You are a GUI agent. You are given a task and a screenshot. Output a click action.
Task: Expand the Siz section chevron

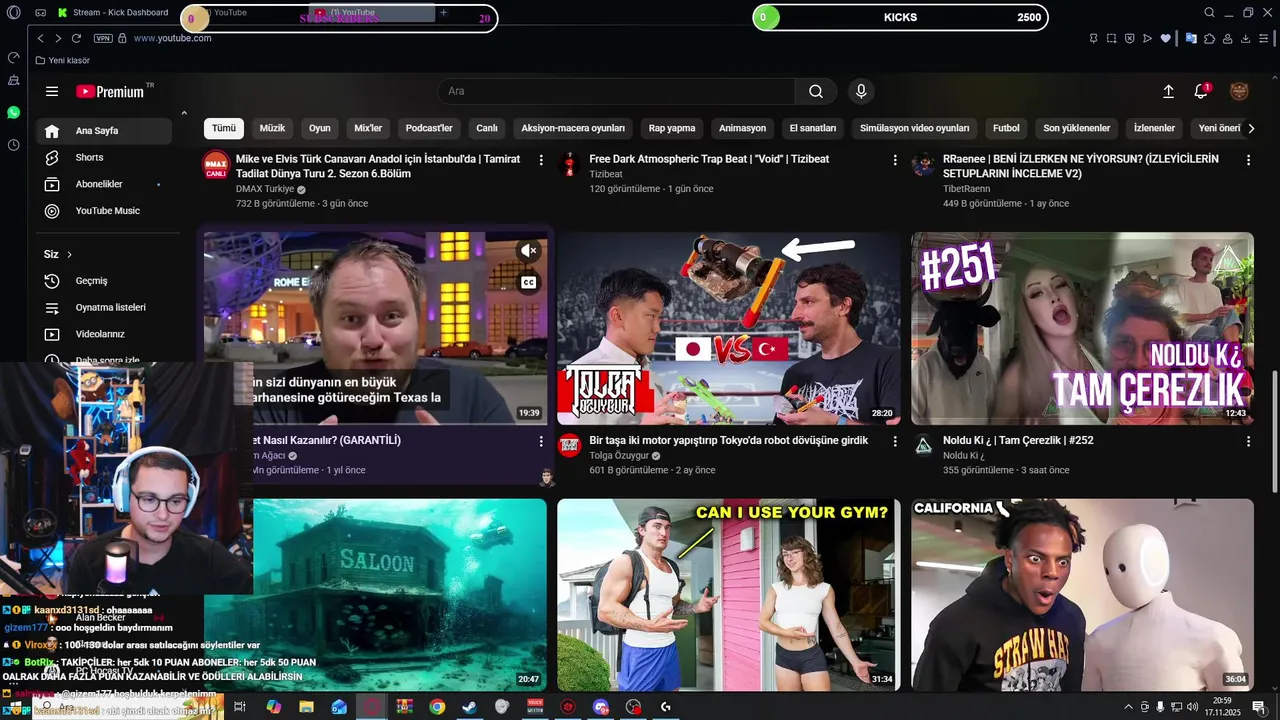pos(69,255)
